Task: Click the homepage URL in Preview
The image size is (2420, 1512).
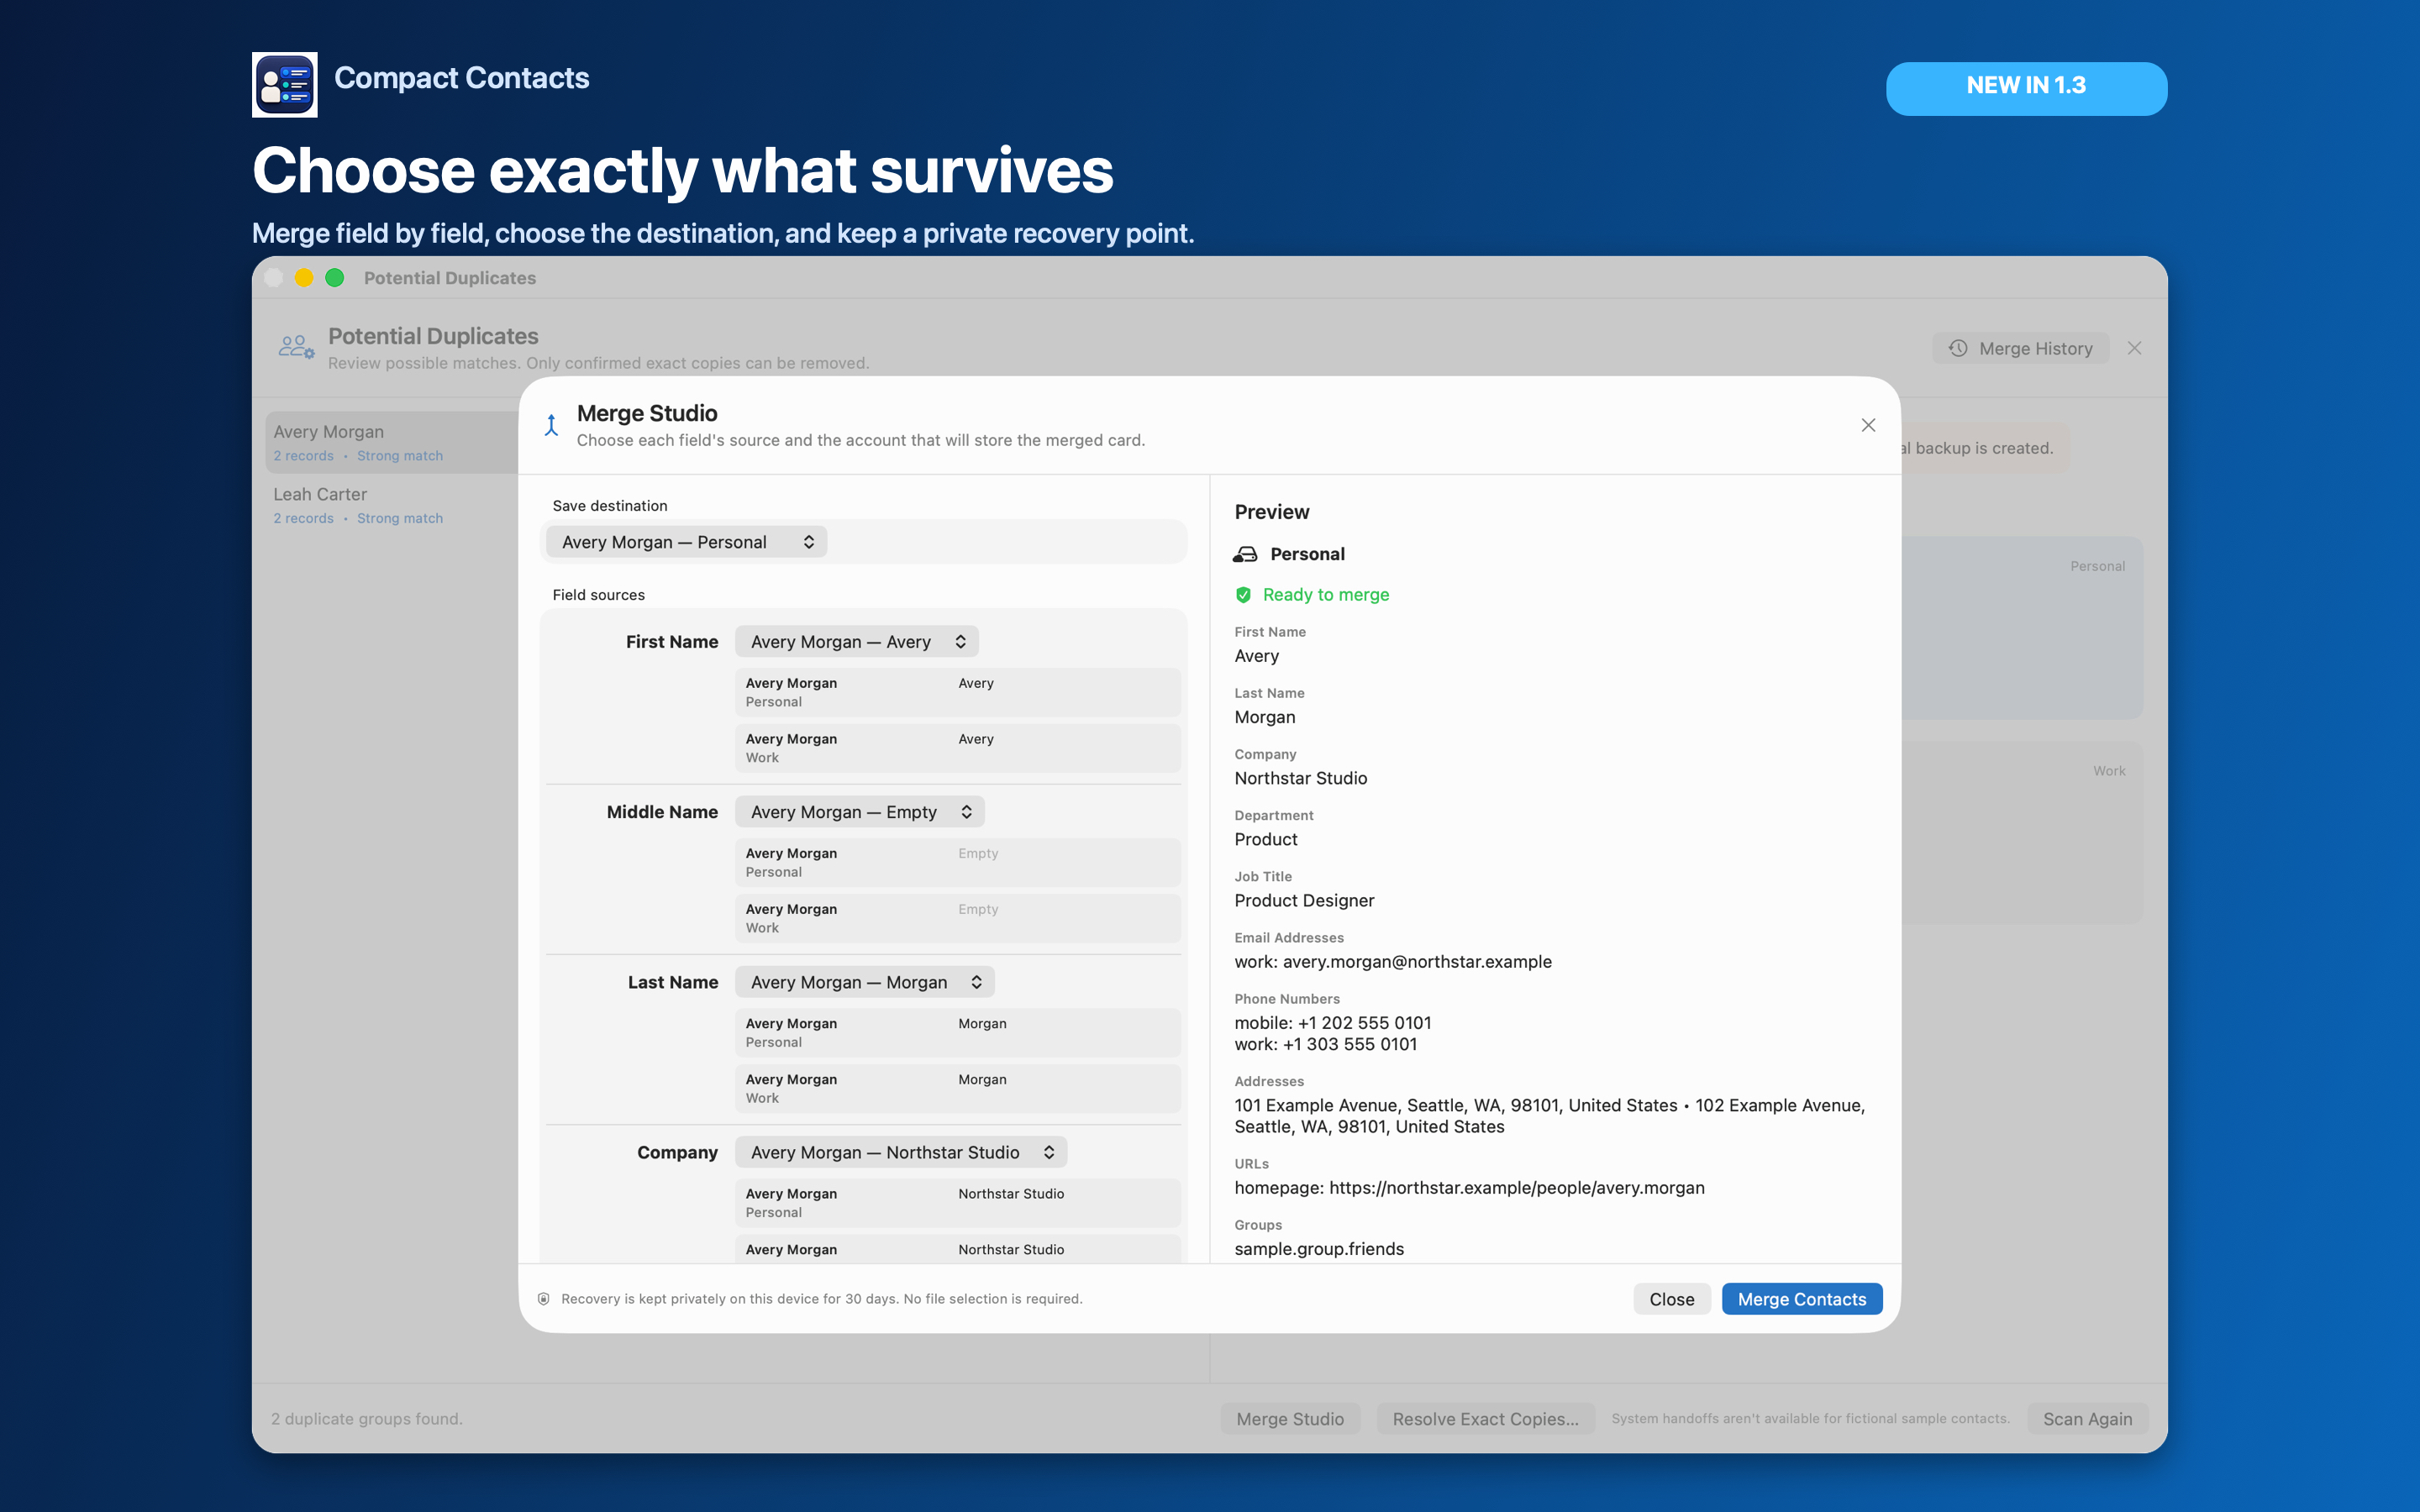Action: [1469, 1187]
